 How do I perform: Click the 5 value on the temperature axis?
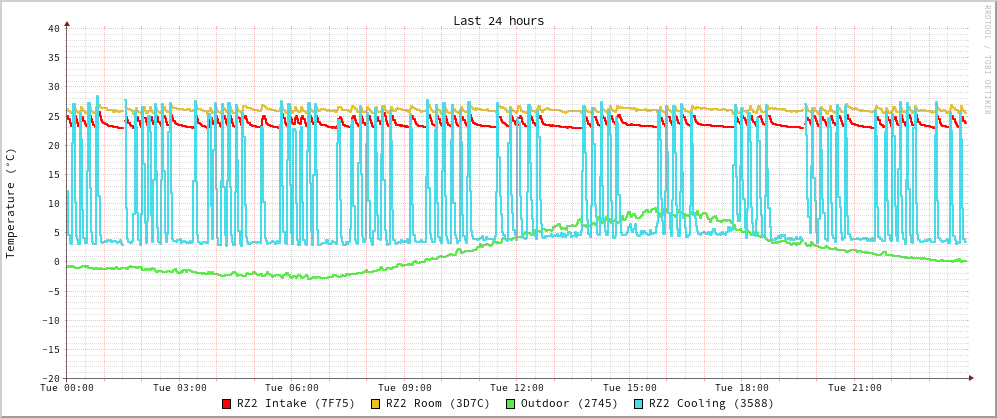point(57,233)
